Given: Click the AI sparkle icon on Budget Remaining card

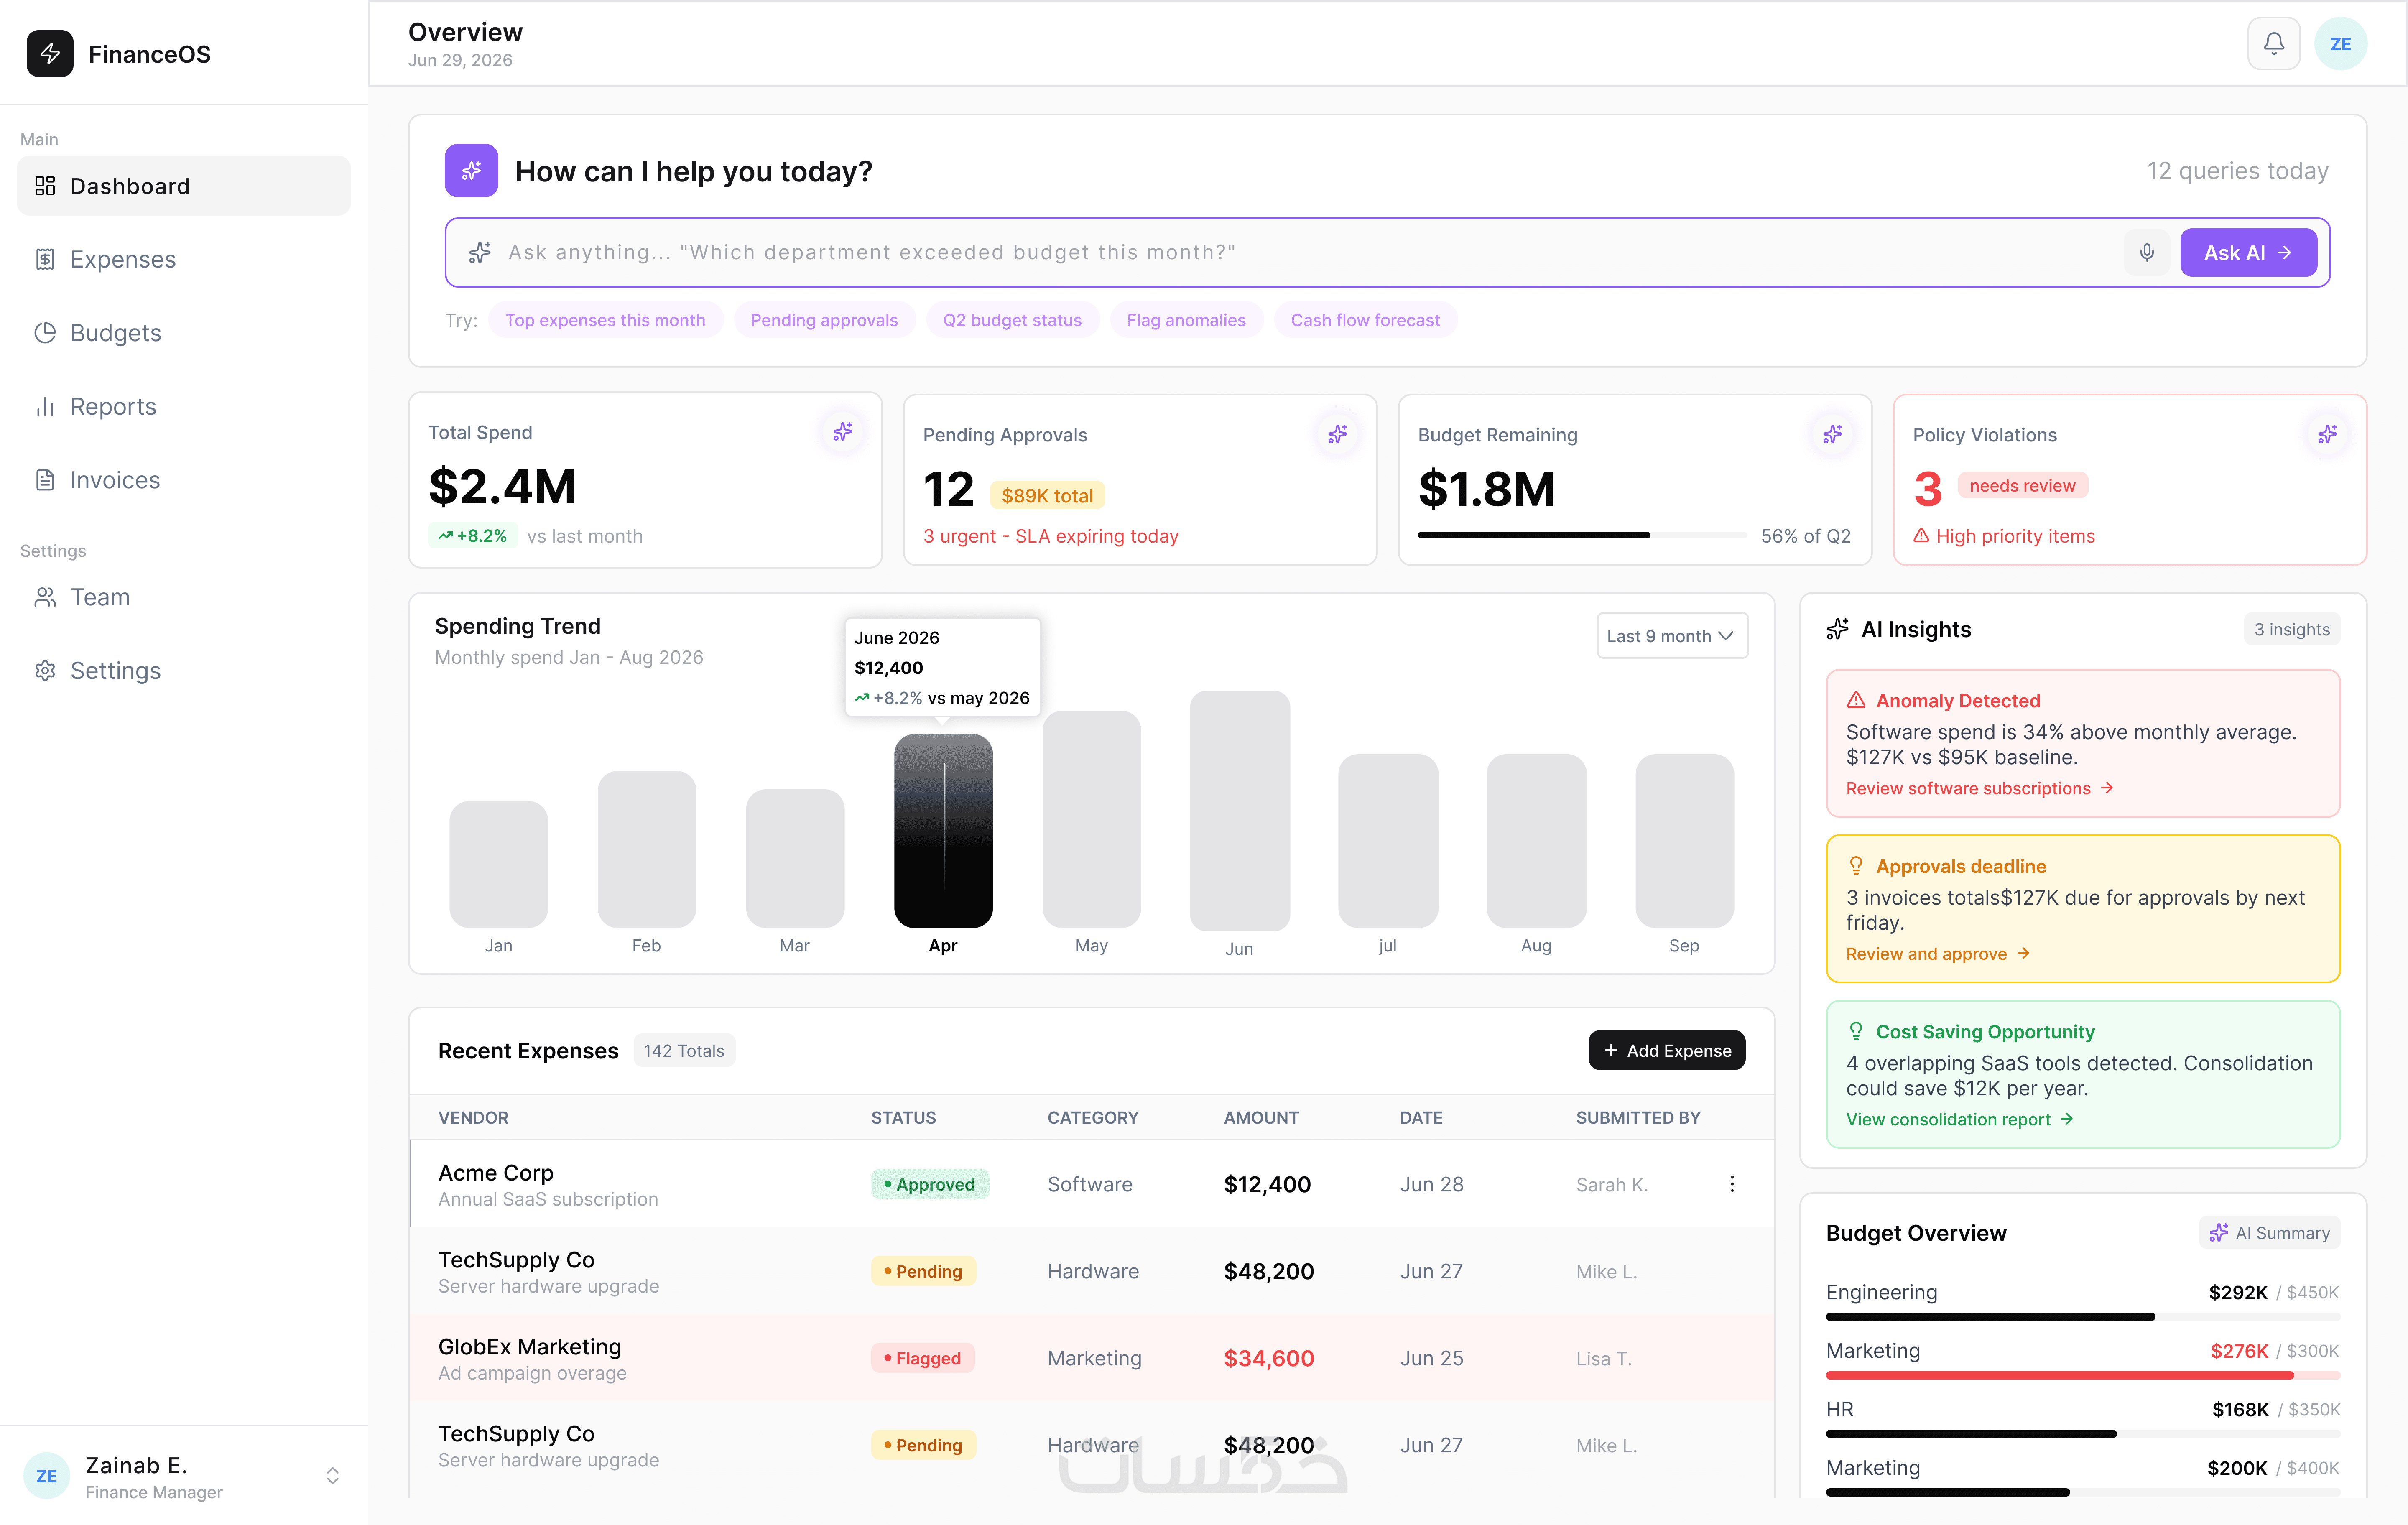Looking at the screenshot, I should (x=1832, y=434).
